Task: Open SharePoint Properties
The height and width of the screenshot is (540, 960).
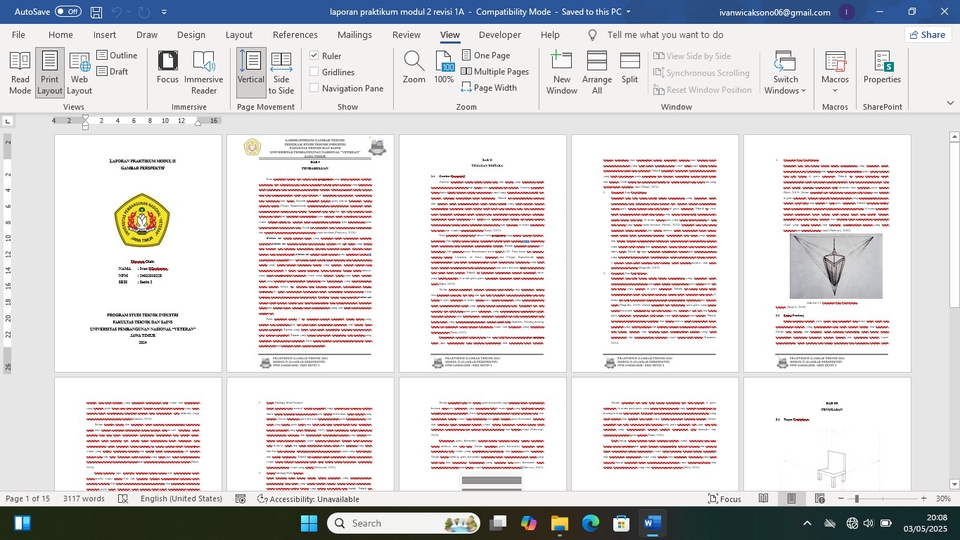Action: click(882, 67)
